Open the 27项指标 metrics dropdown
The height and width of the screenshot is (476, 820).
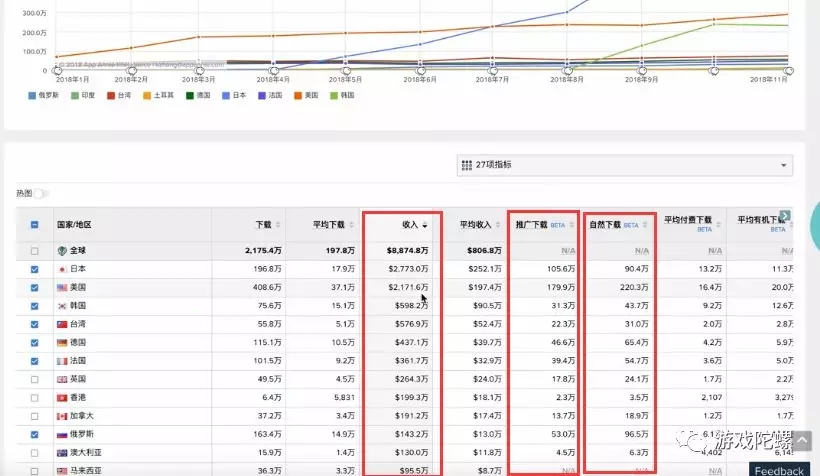click(624, 165)
